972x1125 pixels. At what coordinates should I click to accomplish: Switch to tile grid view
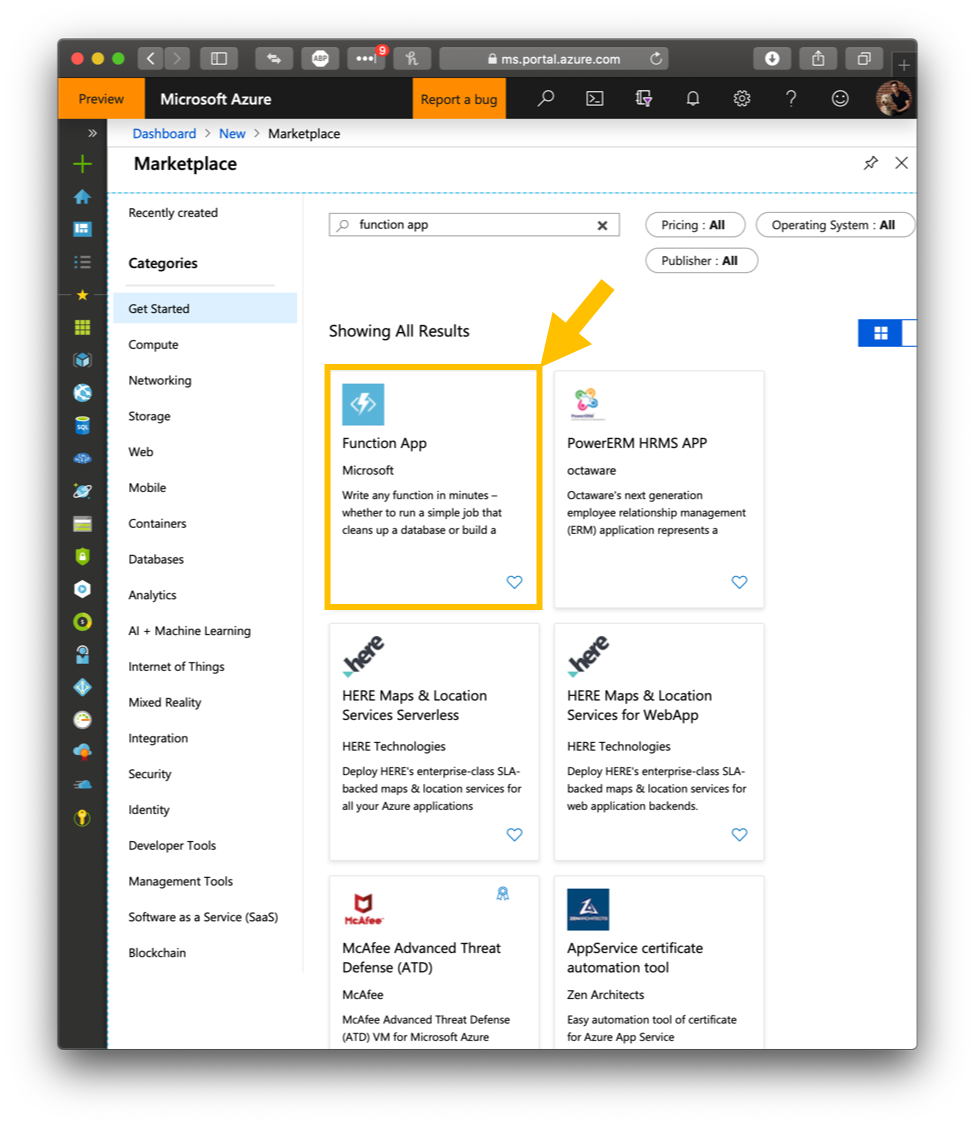(x=880, y=333)
